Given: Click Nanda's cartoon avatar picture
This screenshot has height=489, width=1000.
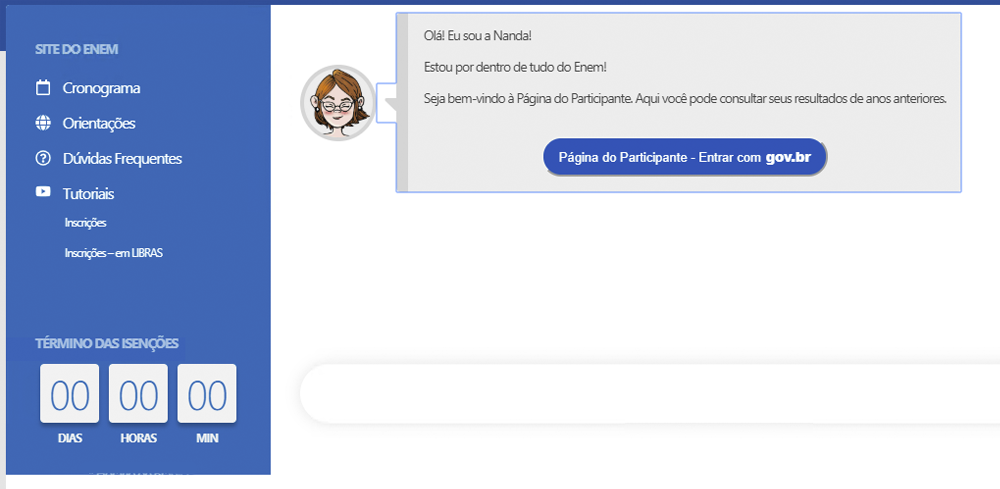Looking at the screenshot, I should click(x=338, y=103).
